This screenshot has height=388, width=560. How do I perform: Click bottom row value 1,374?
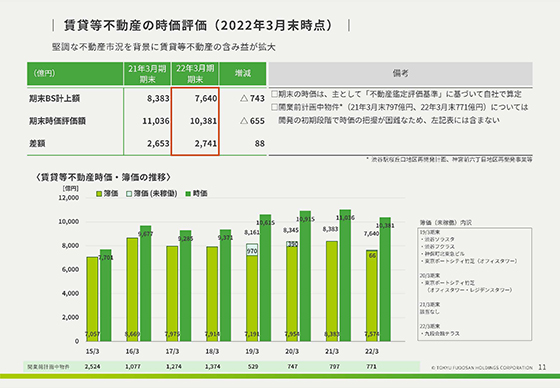(213, 367)
